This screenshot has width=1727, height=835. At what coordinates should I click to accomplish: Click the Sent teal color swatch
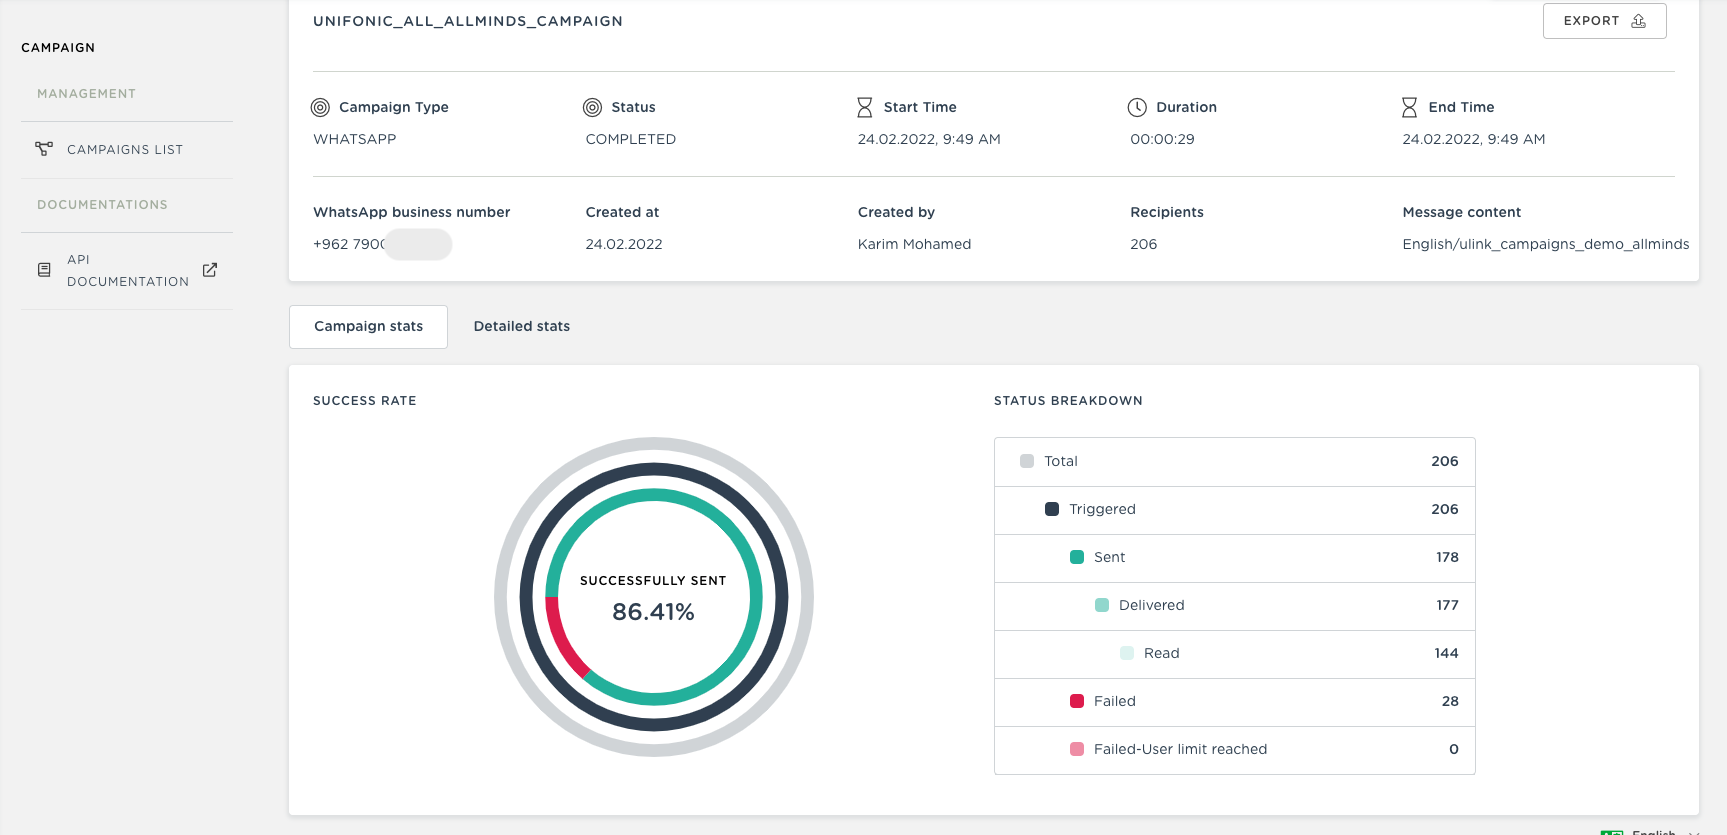[x=1077, y=557]
